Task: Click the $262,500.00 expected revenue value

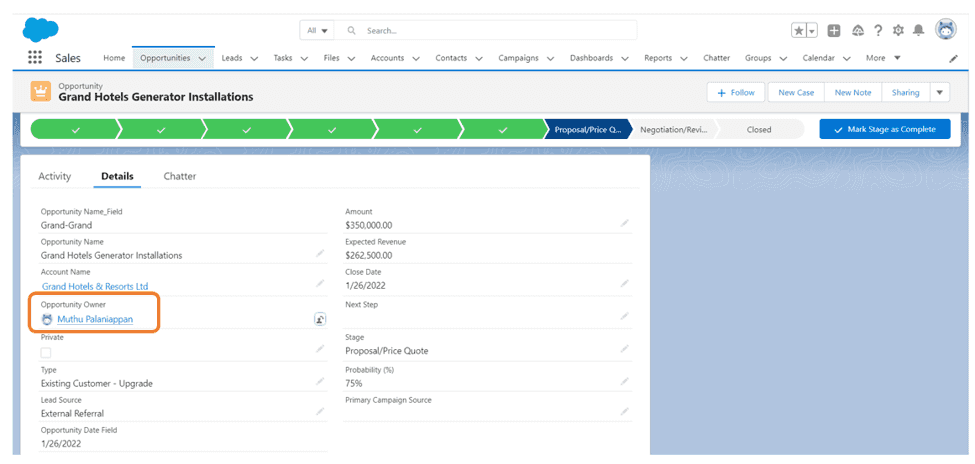Action: pyautogui.click(x=369, y=256)
